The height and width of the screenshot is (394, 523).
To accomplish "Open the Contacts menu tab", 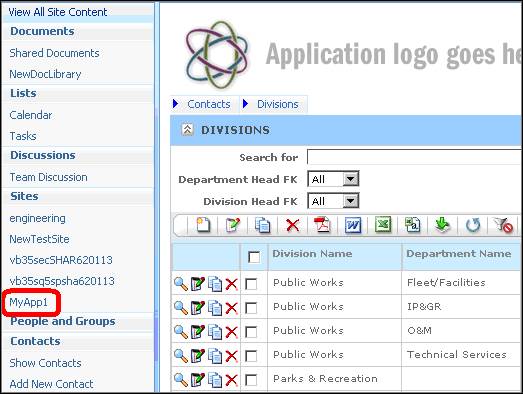I will click(208, 104).
